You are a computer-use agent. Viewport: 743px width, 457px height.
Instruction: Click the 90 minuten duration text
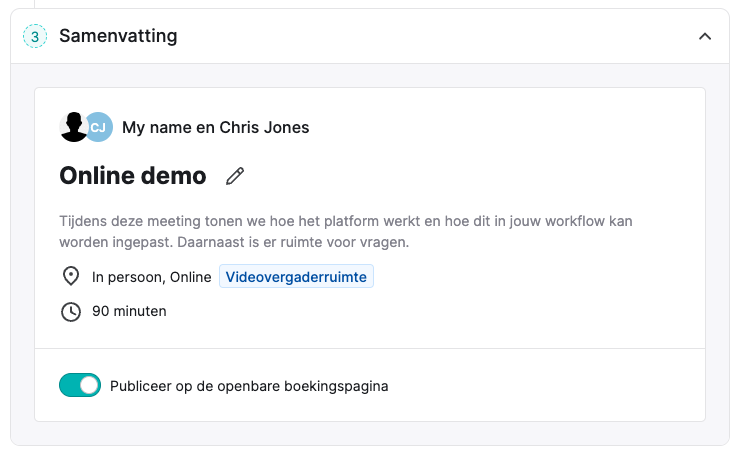[x=129, y=311]
